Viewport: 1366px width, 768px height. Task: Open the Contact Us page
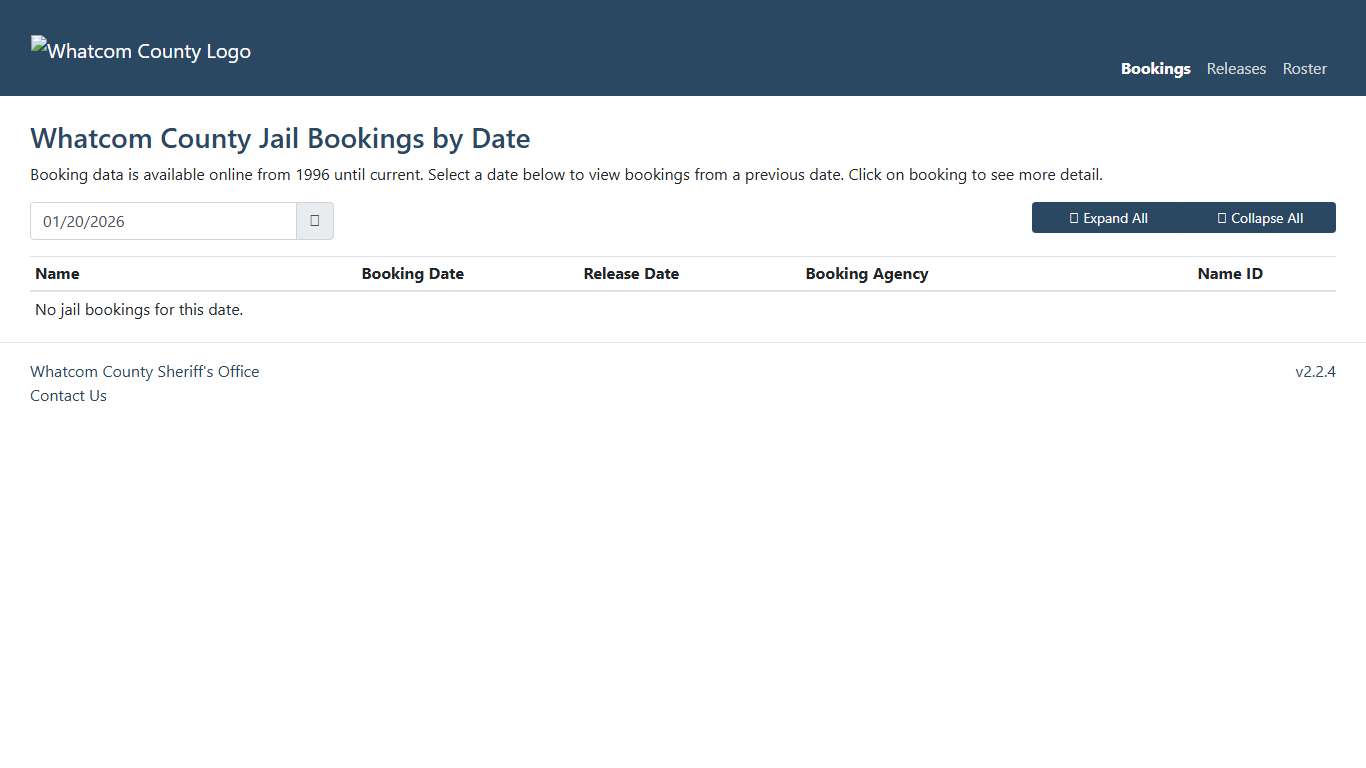(68, 395)
